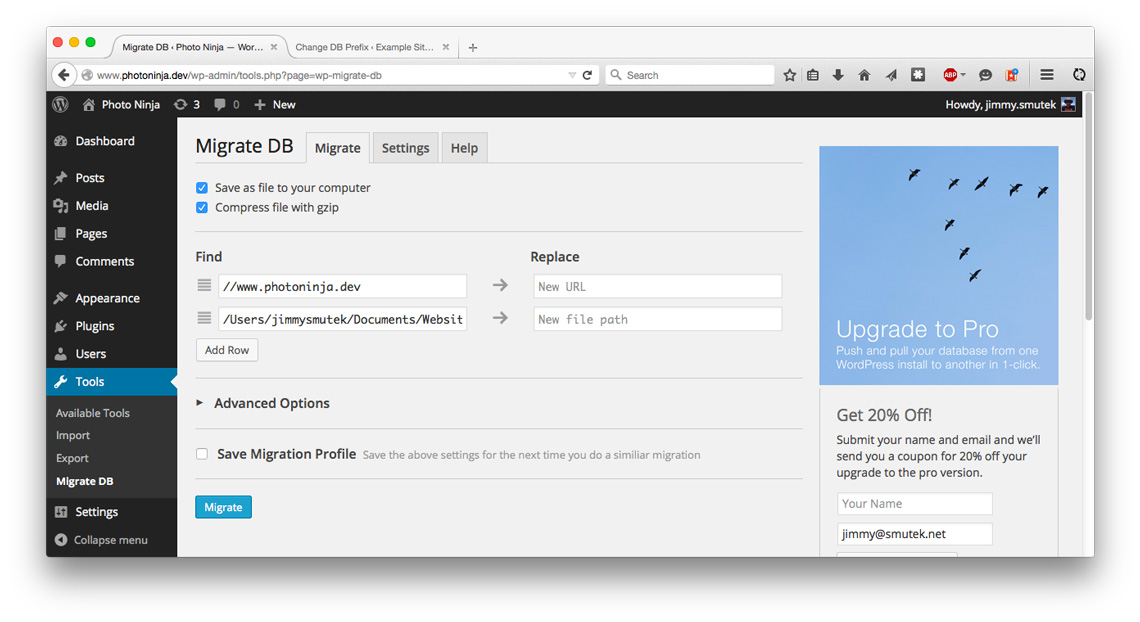Click the puzzle piece add-ons icon
Viewport: 1140px width, 622px height.
click(x=918, y=75)
